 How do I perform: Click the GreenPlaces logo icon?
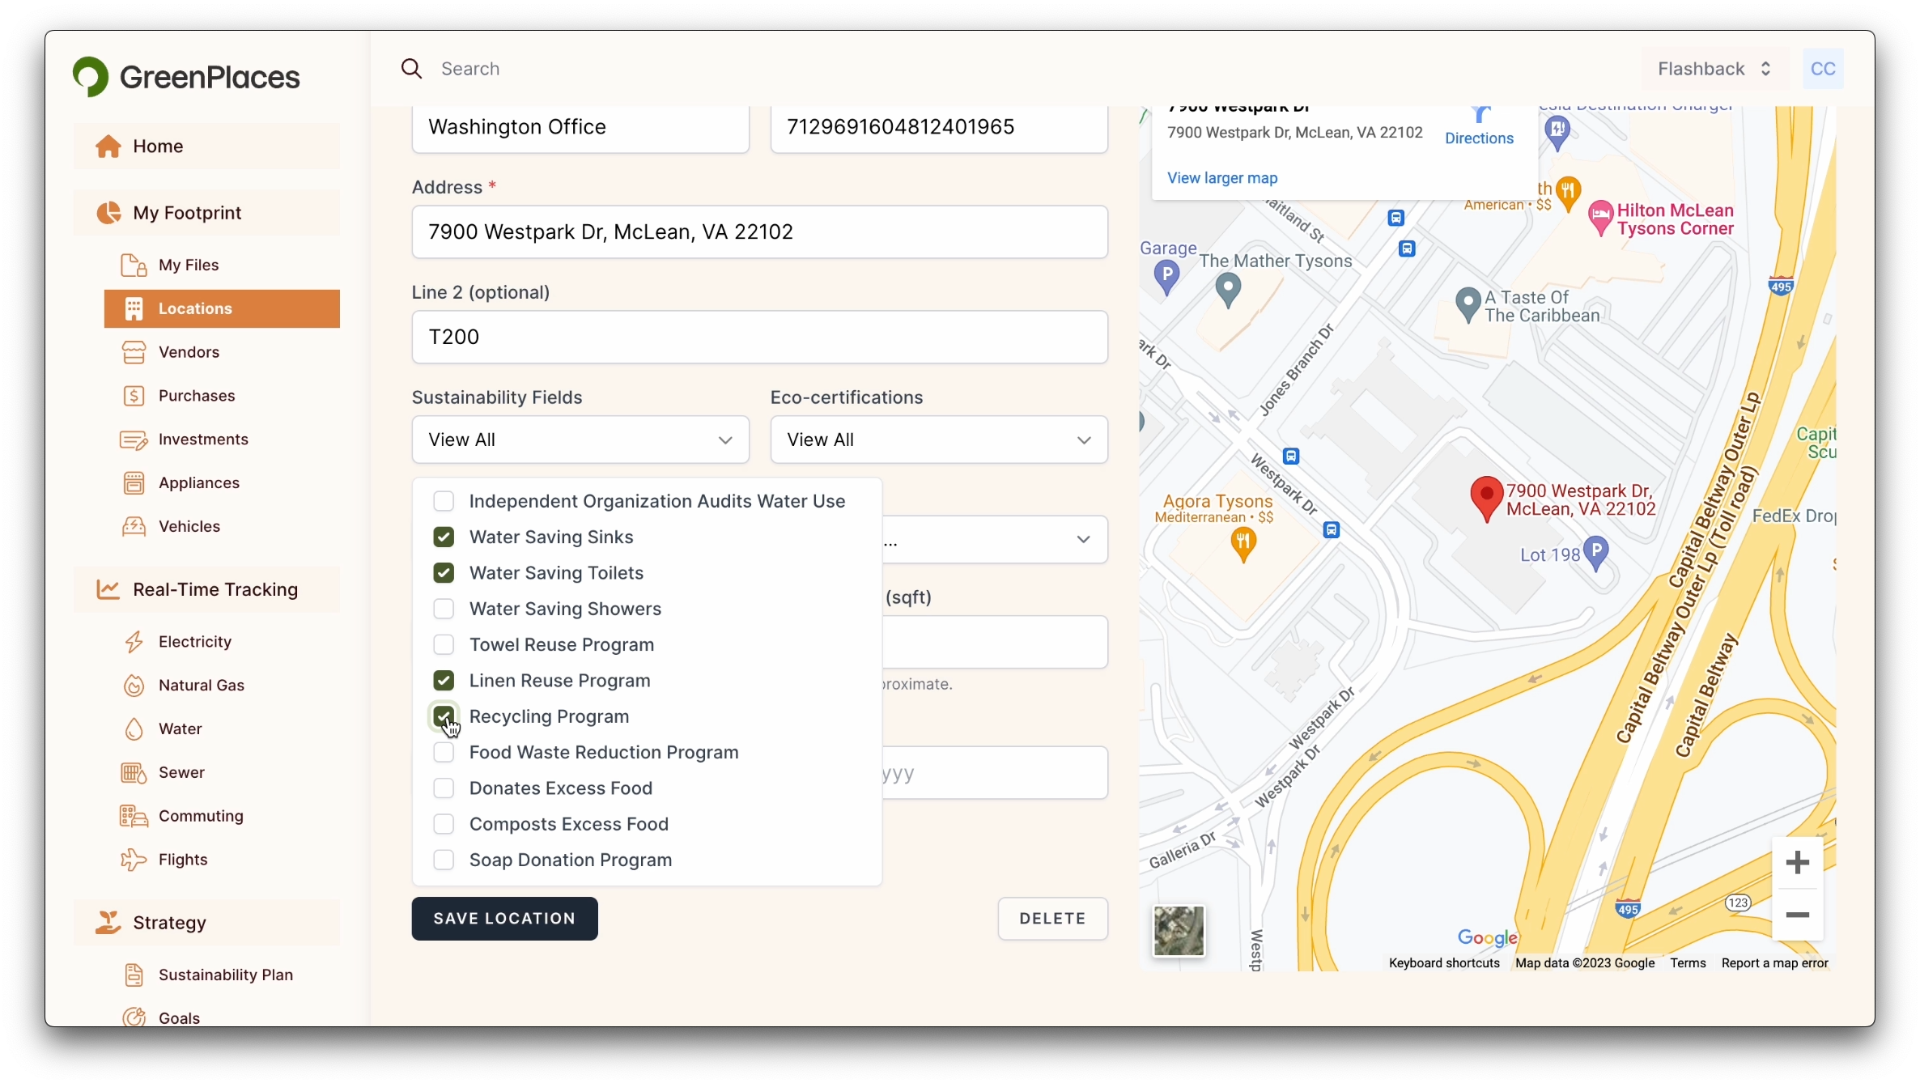[x=91, y=77]
